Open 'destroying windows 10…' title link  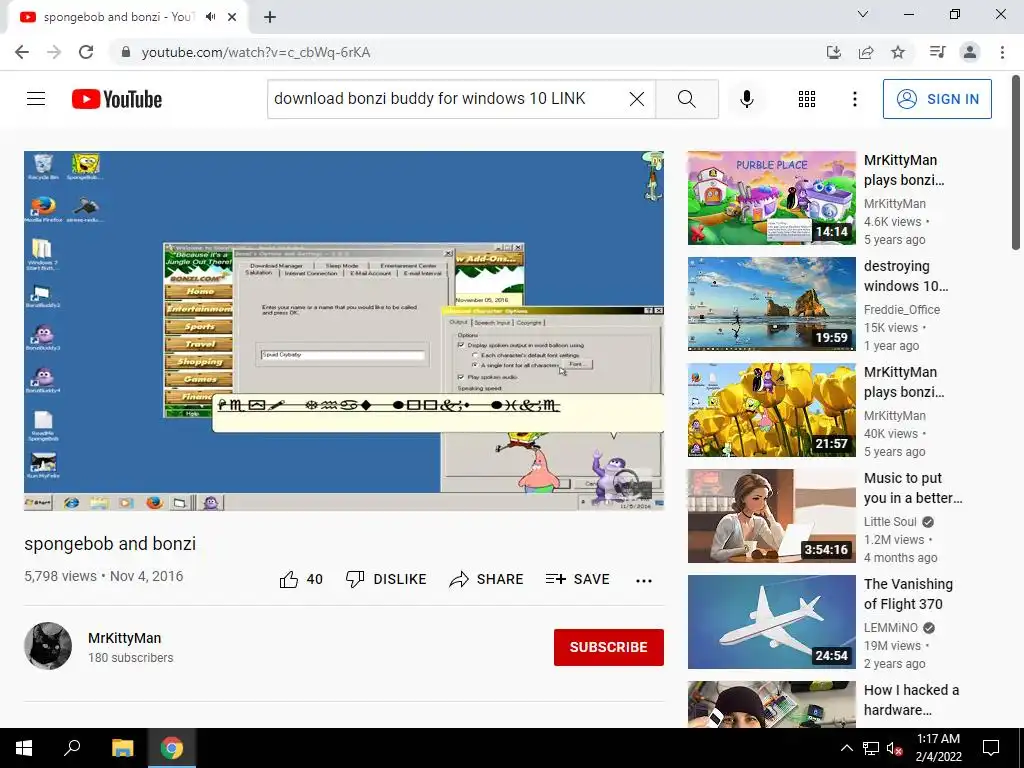pos(906,276)
